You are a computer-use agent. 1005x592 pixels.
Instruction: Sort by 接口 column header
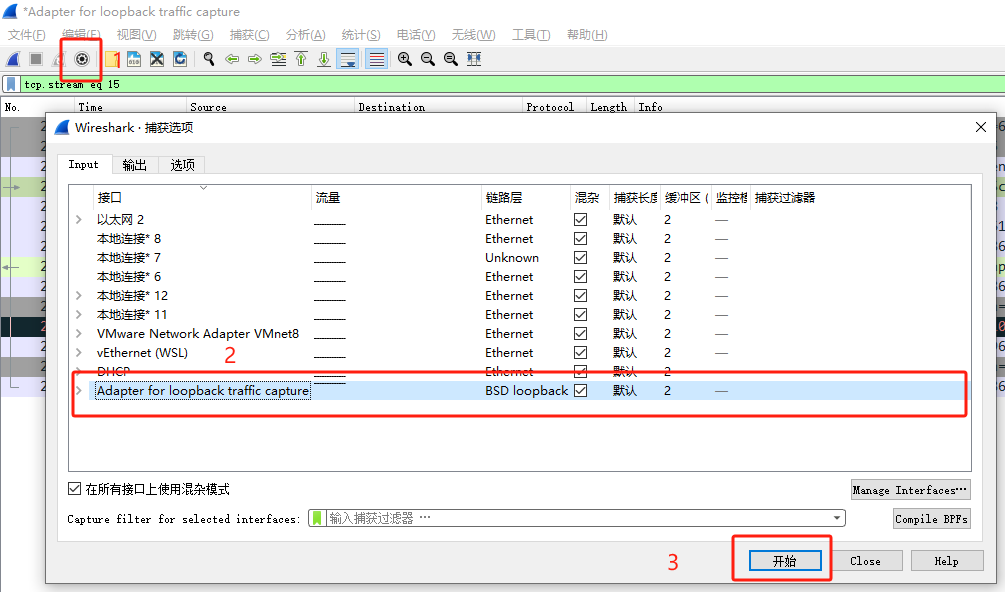click(203, 198)
